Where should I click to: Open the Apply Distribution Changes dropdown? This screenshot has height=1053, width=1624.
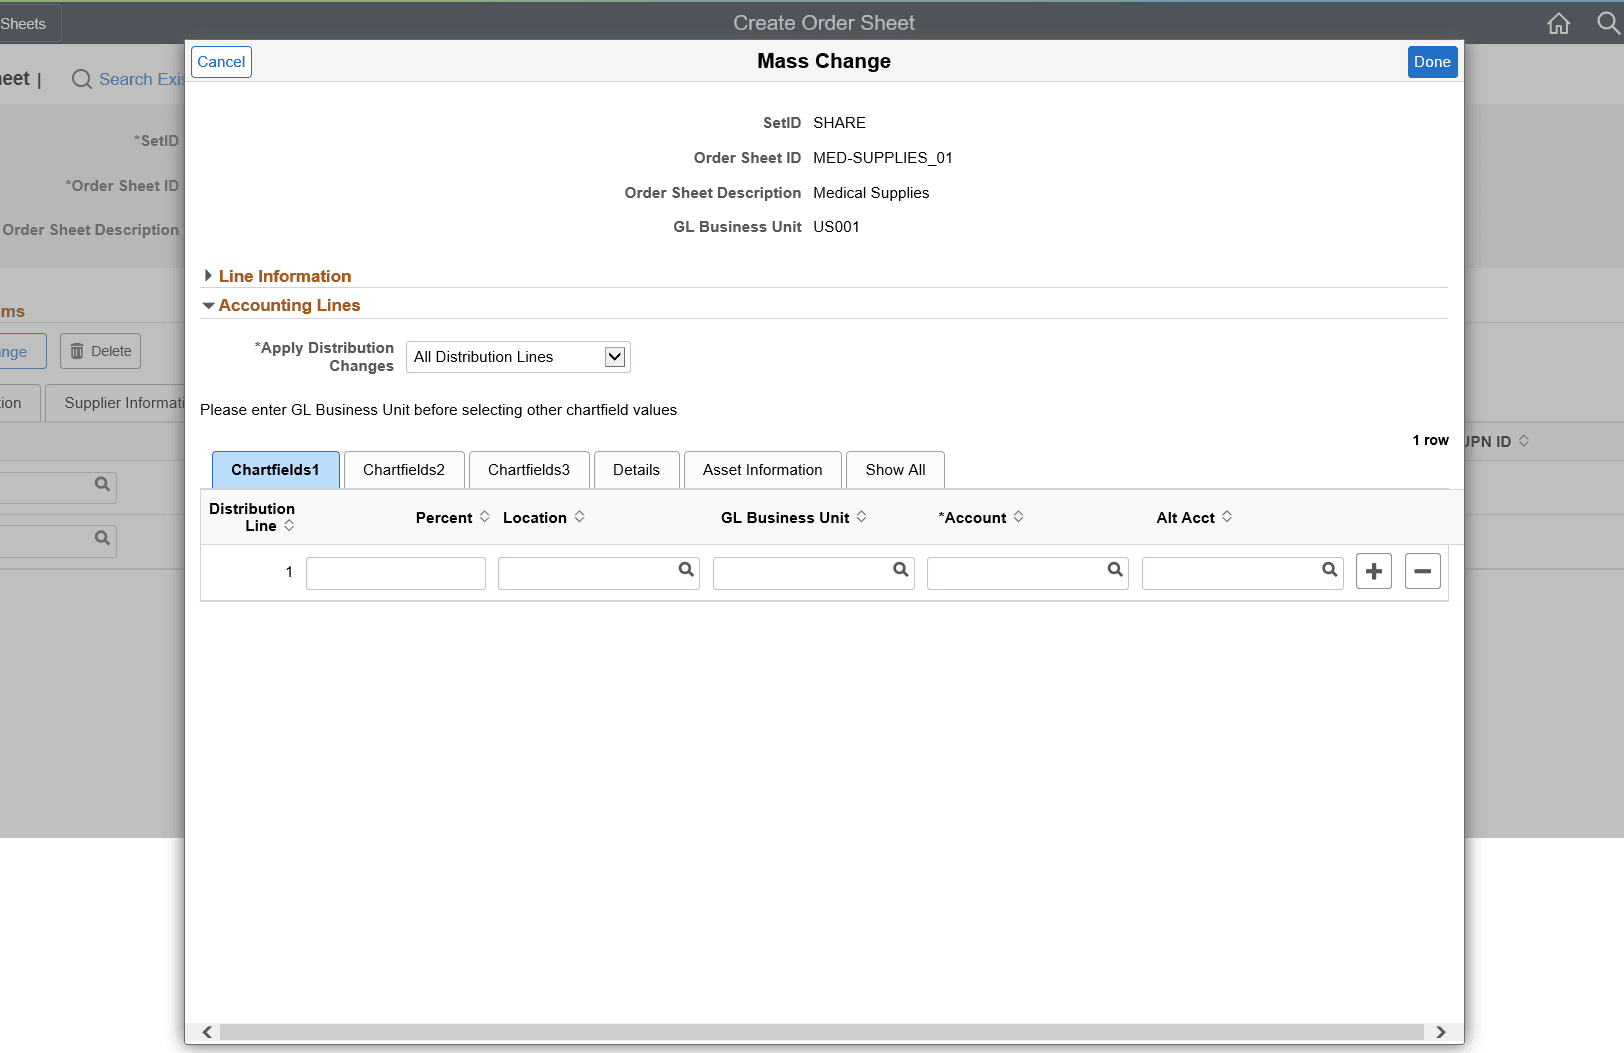point(518,357)
